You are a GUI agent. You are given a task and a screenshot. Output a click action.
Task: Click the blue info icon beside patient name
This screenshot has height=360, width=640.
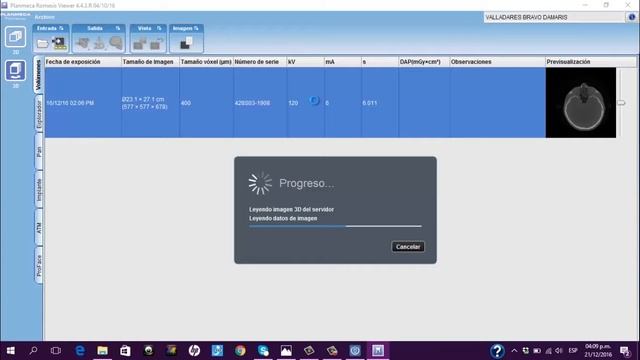coord(631,17)
